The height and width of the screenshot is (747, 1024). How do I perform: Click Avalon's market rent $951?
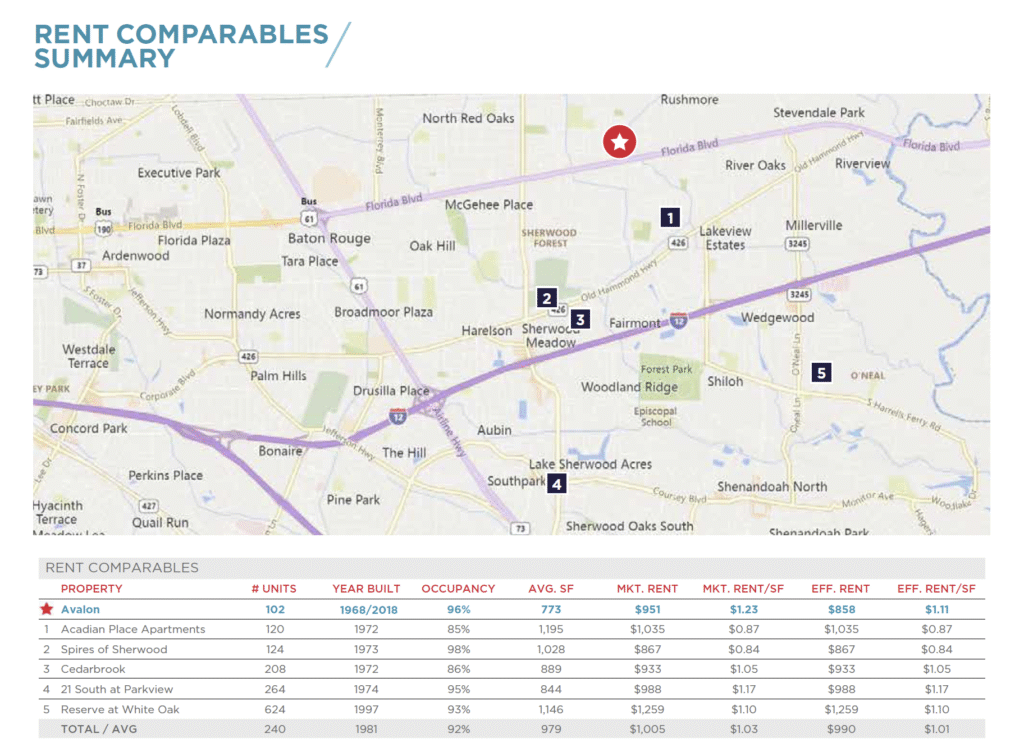tap(647, 609)
